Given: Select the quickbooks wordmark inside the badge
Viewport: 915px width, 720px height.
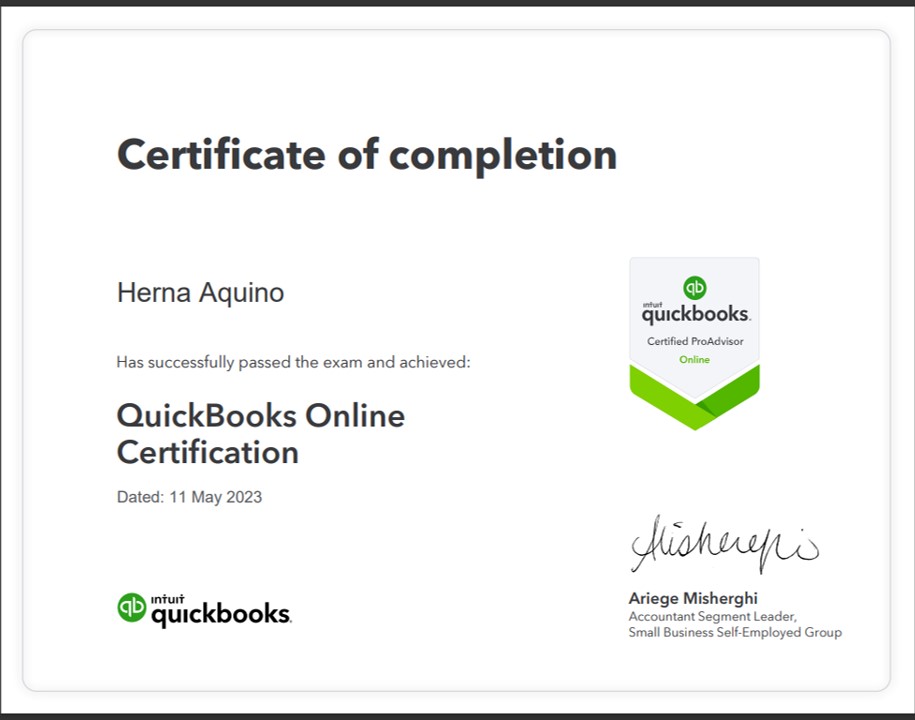Looking at the screenshot, I should pyautogui.click(x=694, y=314).
